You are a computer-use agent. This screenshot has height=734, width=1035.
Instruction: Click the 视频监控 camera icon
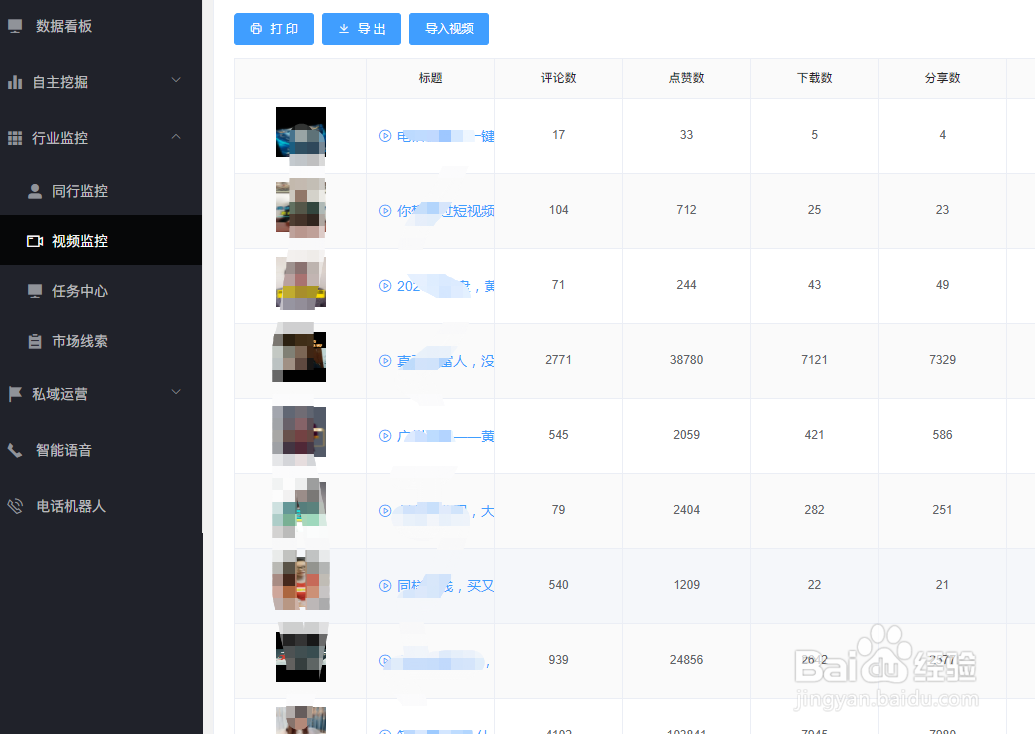pos(35,241)
